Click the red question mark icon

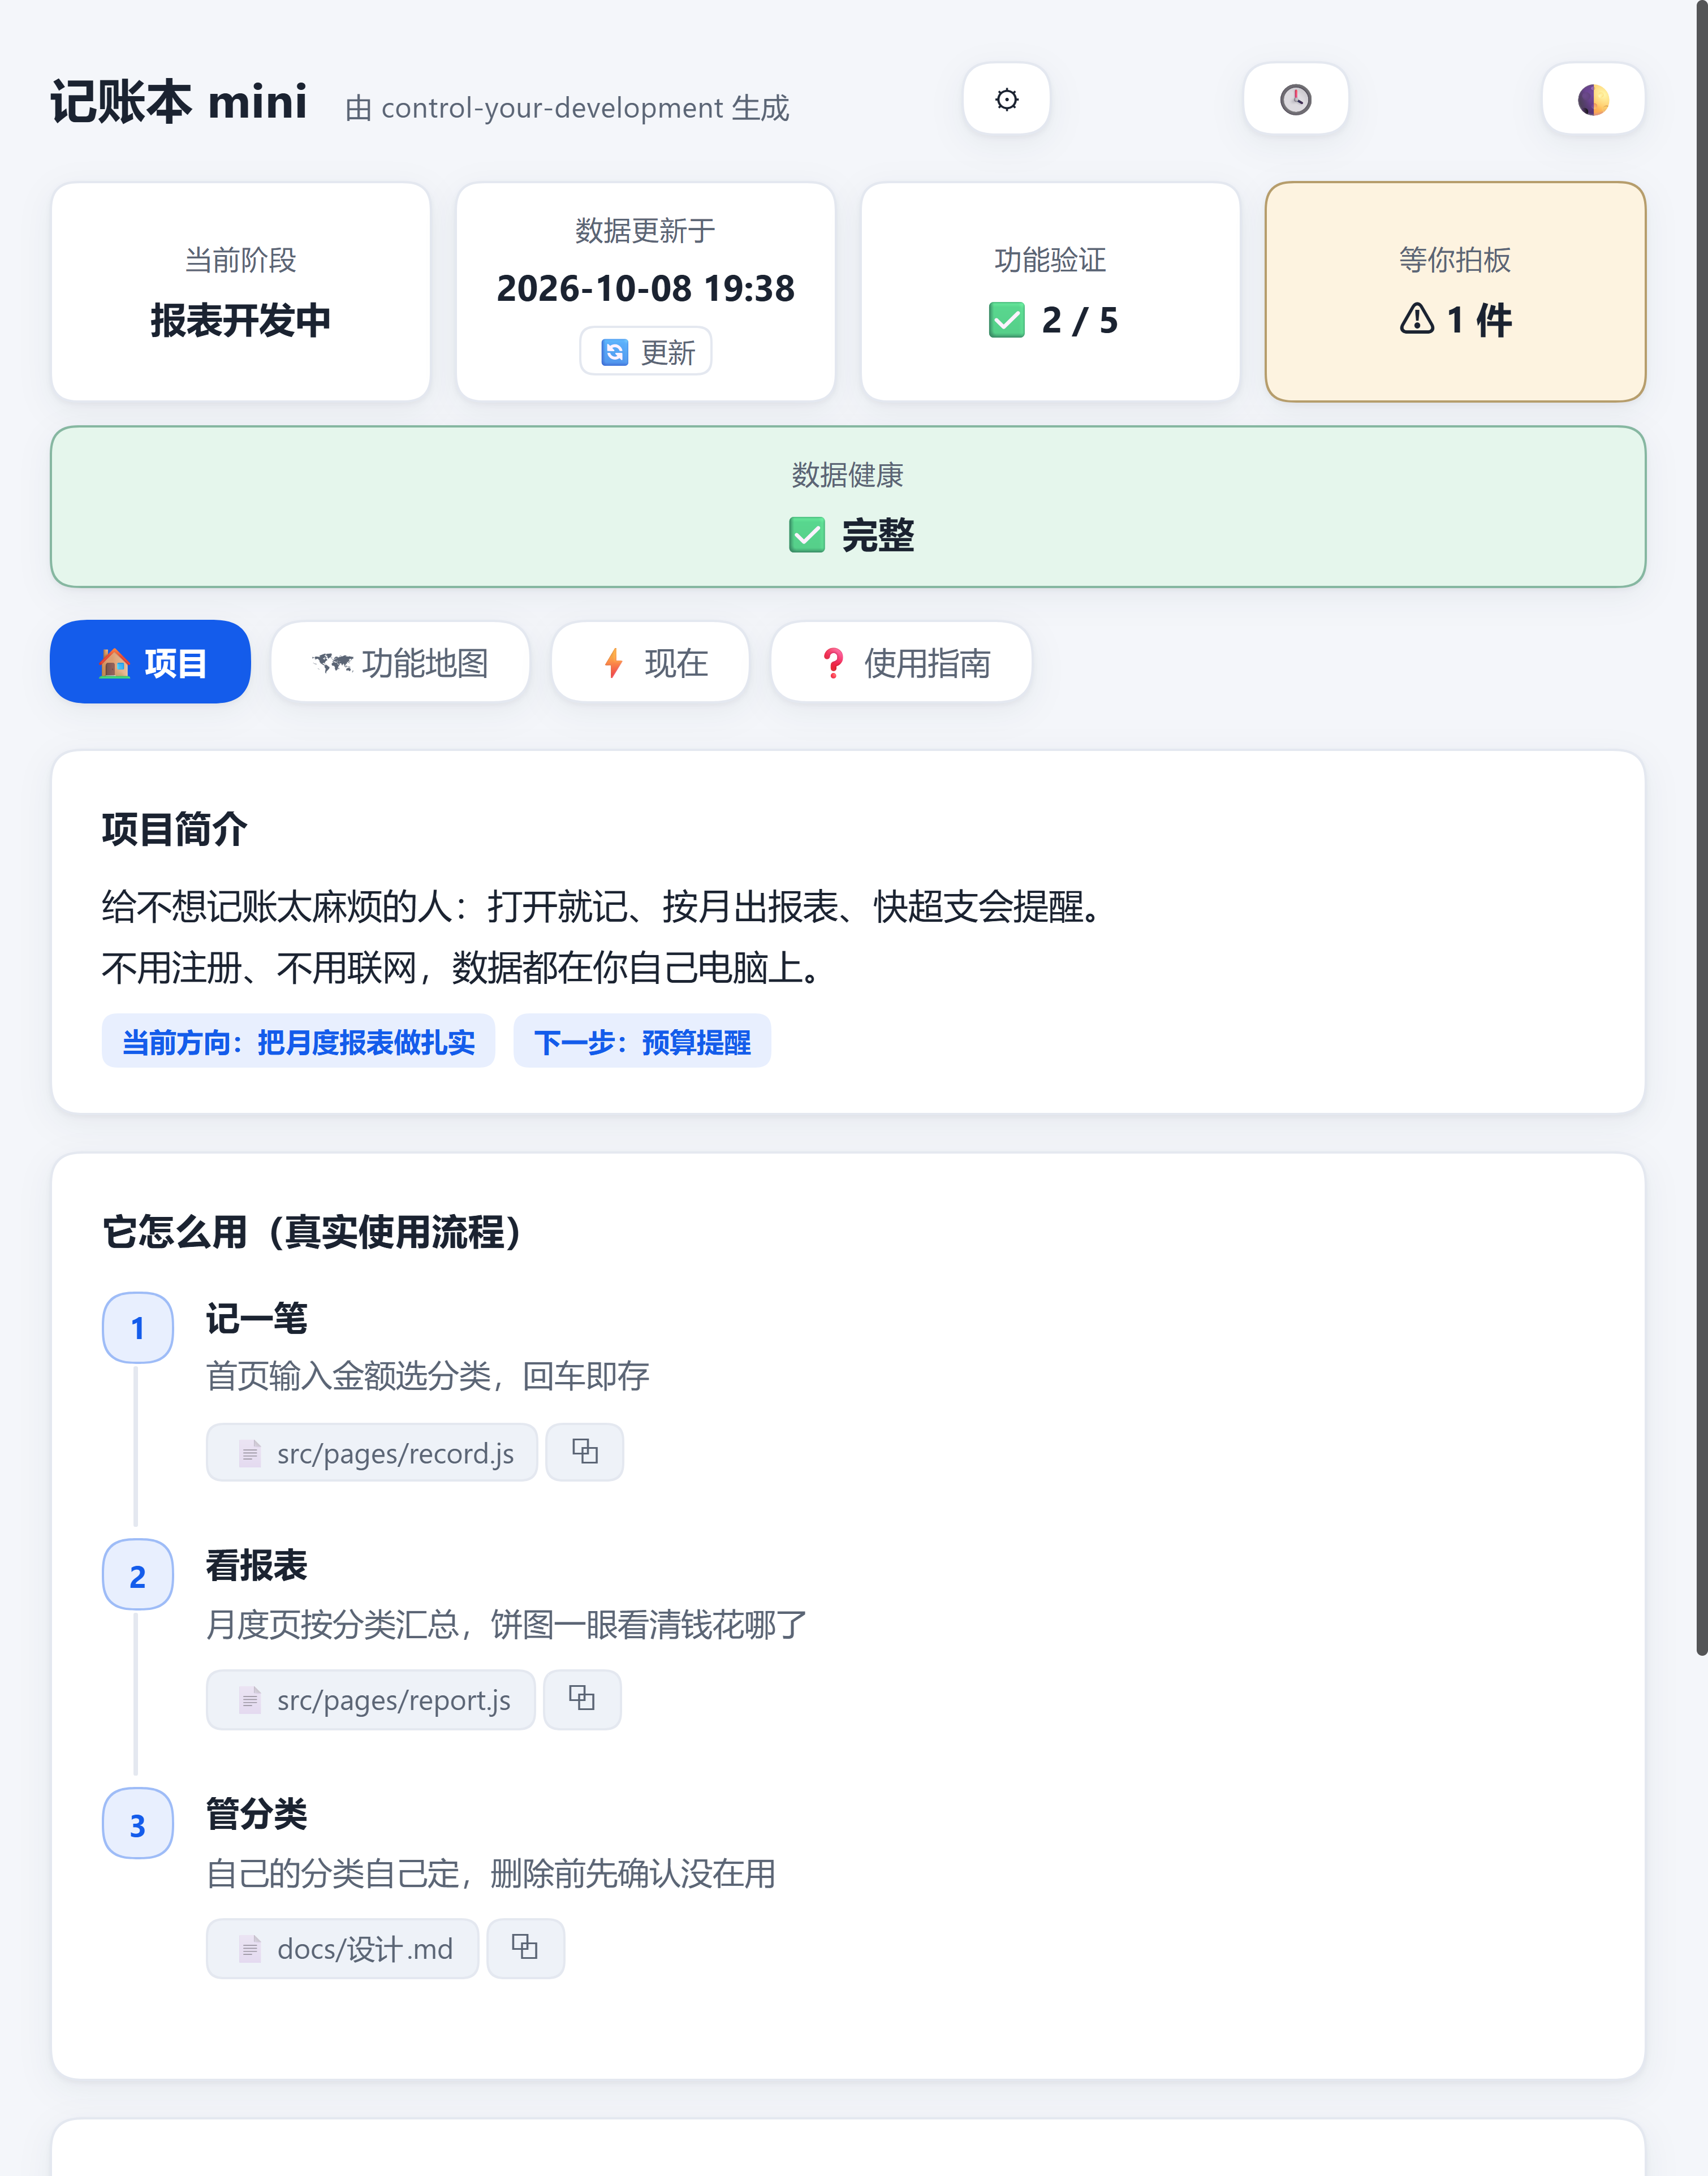[833, 662]
